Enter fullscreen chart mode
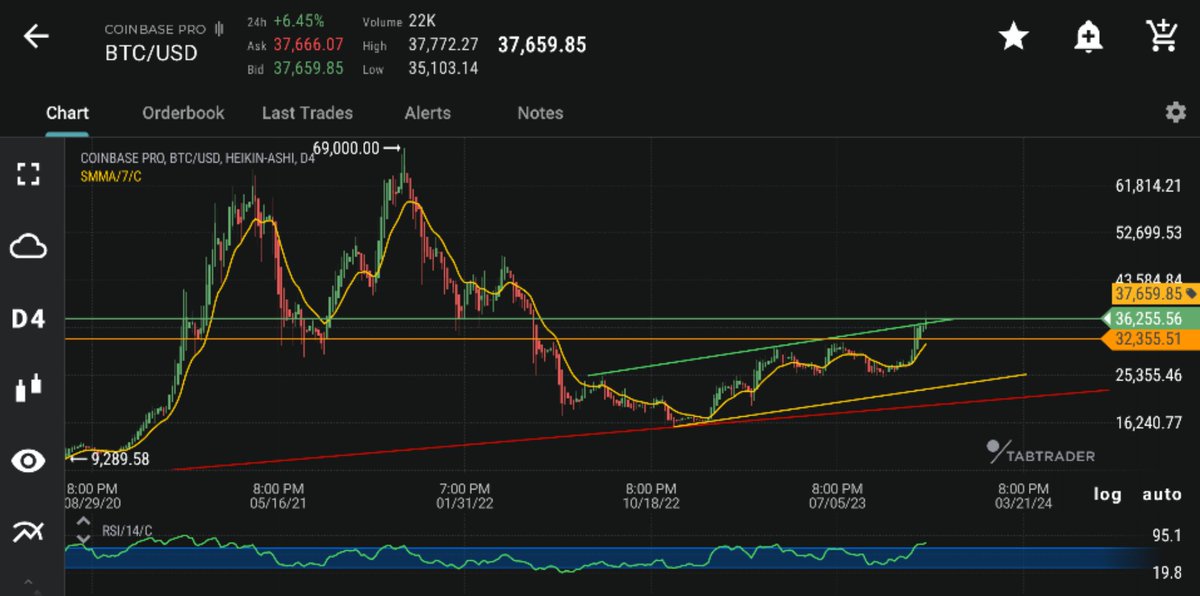Image resolution: width=1200 pixels, height=596 pixels. (28, 174)
